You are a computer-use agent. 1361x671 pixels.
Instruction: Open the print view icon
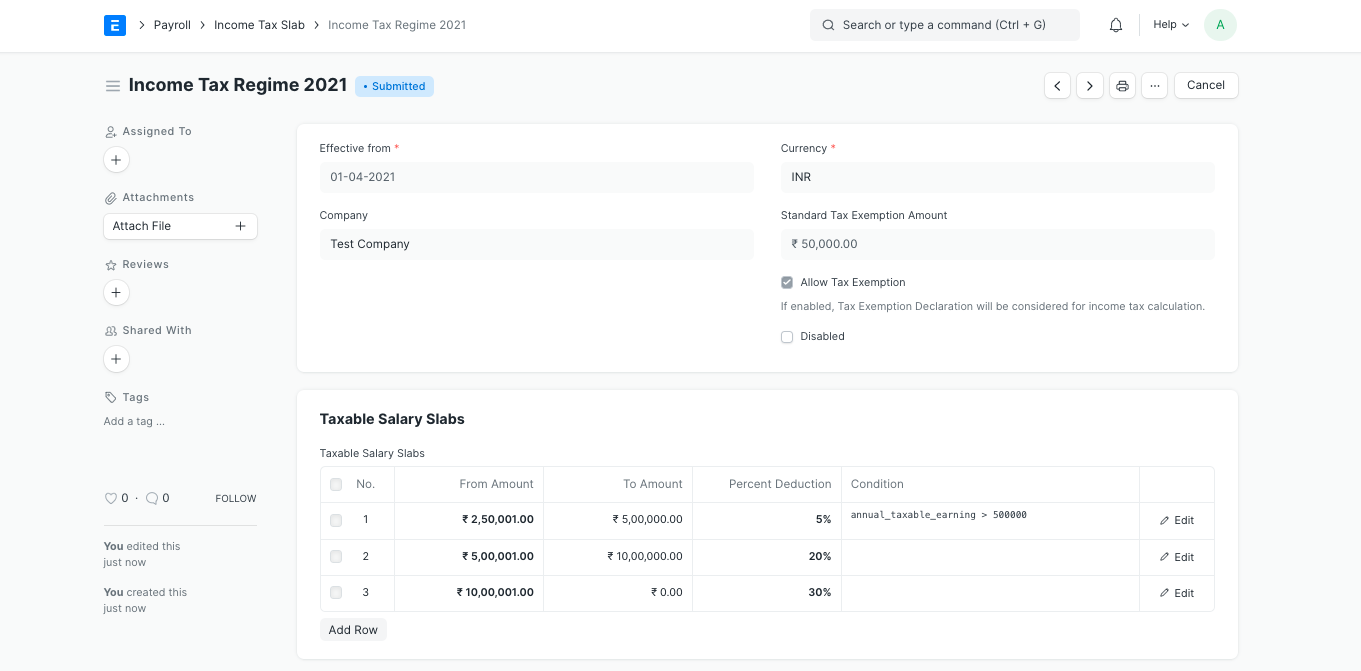(x=1122, y=85)
